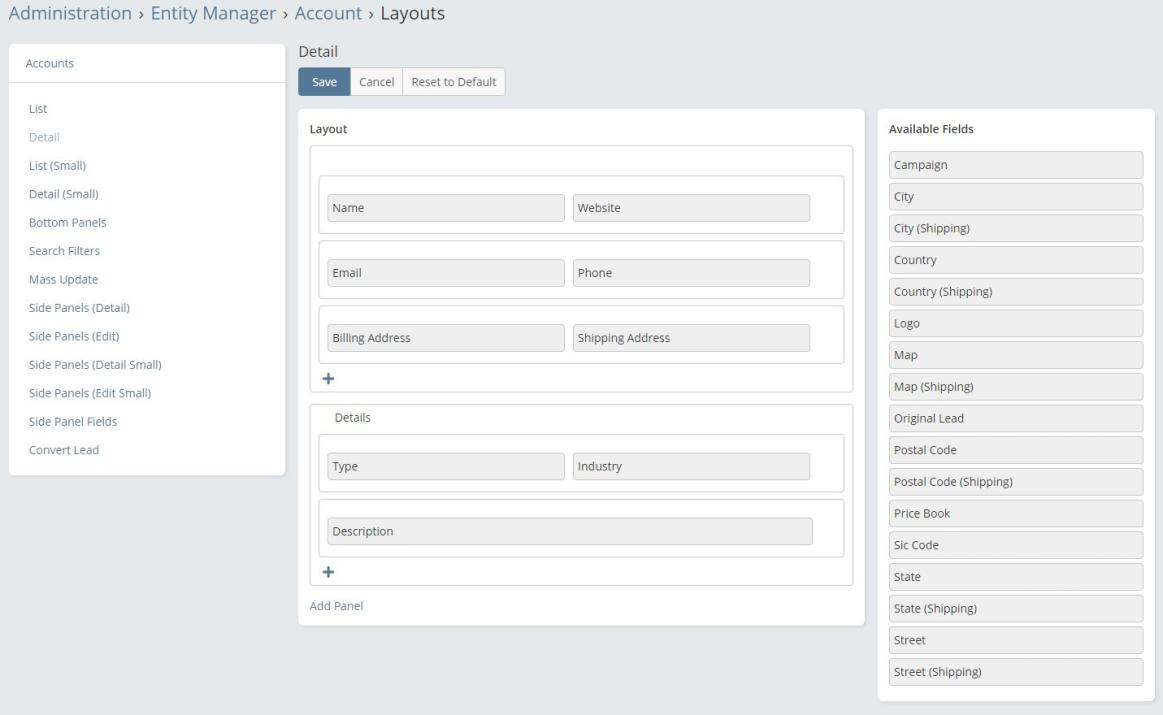Click the plus icon below Description row
The height and width of the screenshot is (715, 1163).
(327, 572)
